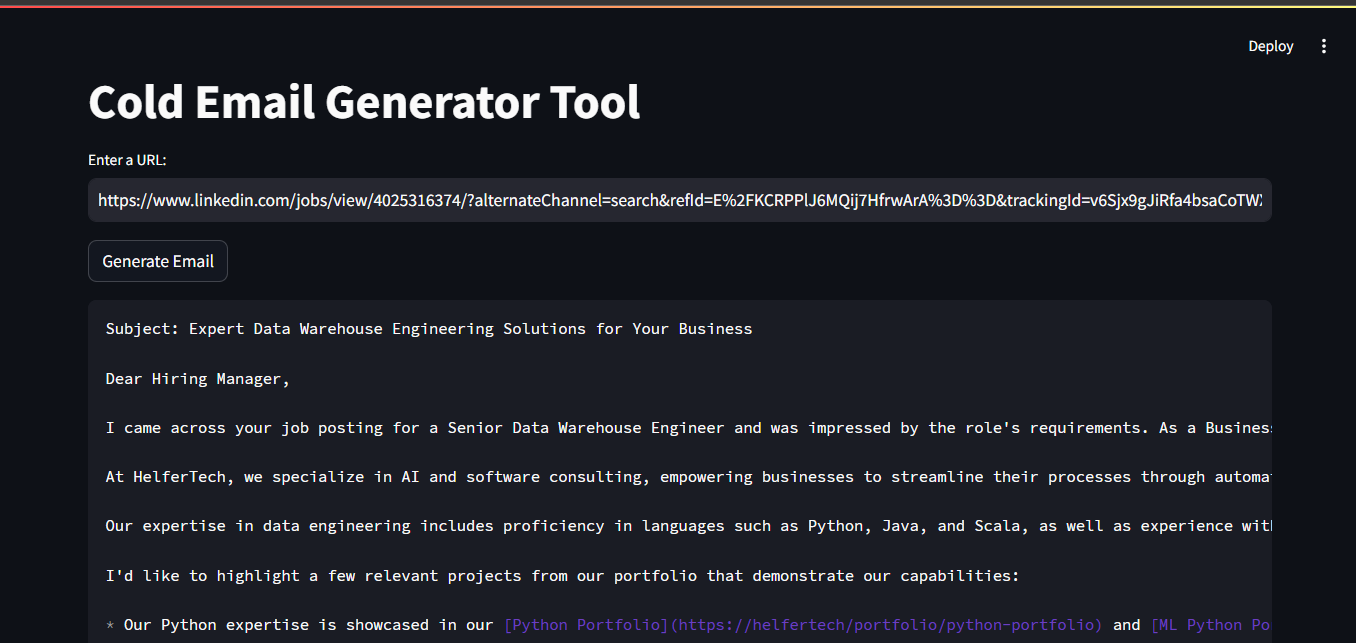1356x643 pixels.
Task: Click the Cold Email Generator Tool title
Action: [364, 101]
